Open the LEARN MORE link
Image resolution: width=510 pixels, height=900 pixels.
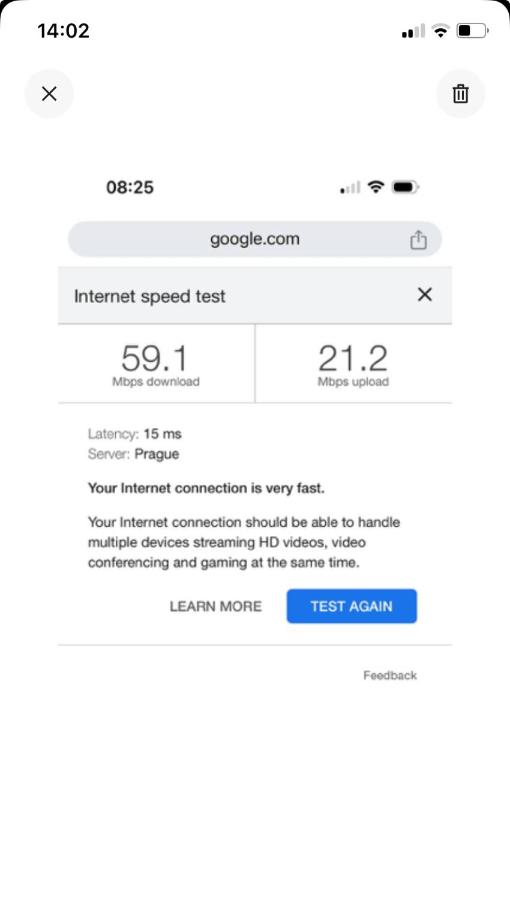216,606
